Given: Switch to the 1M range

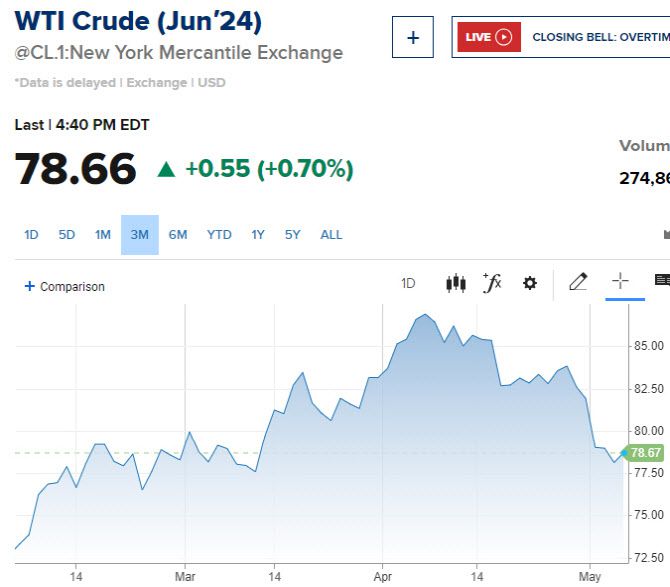Looking at the screenshot, I should (x=103, y=235).
